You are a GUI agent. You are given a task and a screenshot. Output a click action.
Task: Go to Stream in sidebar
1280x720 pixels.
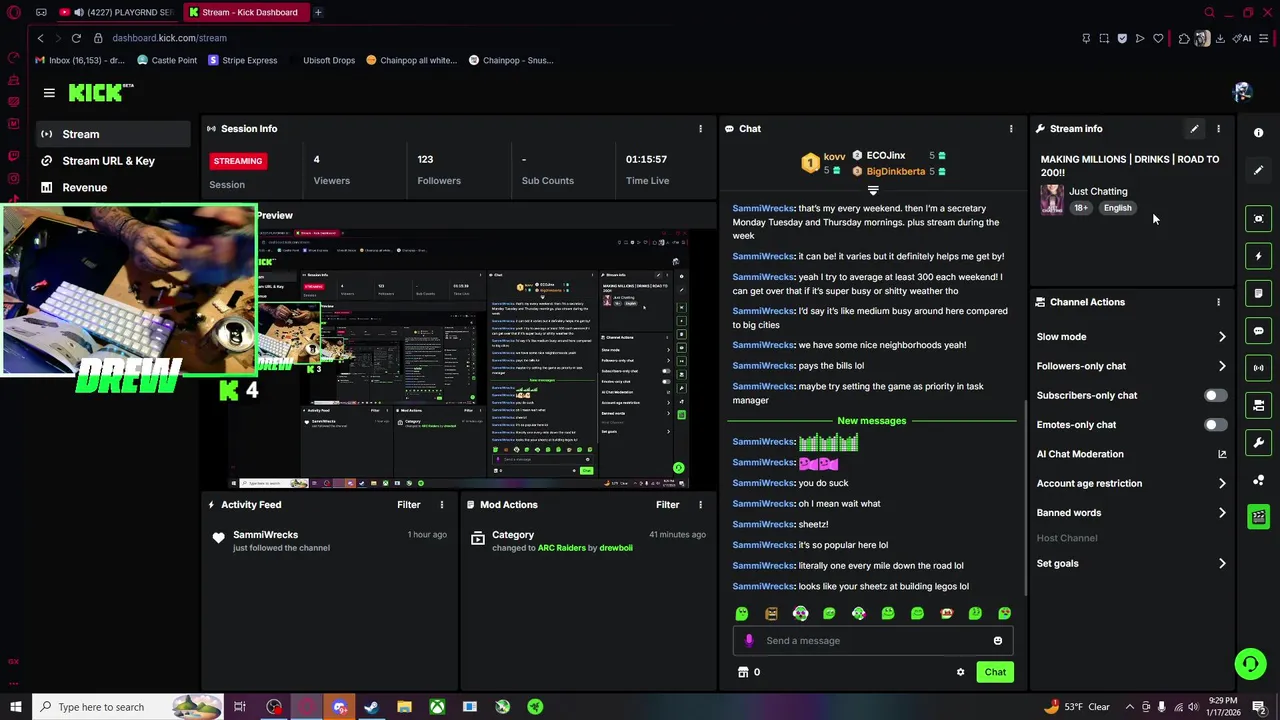114,134
